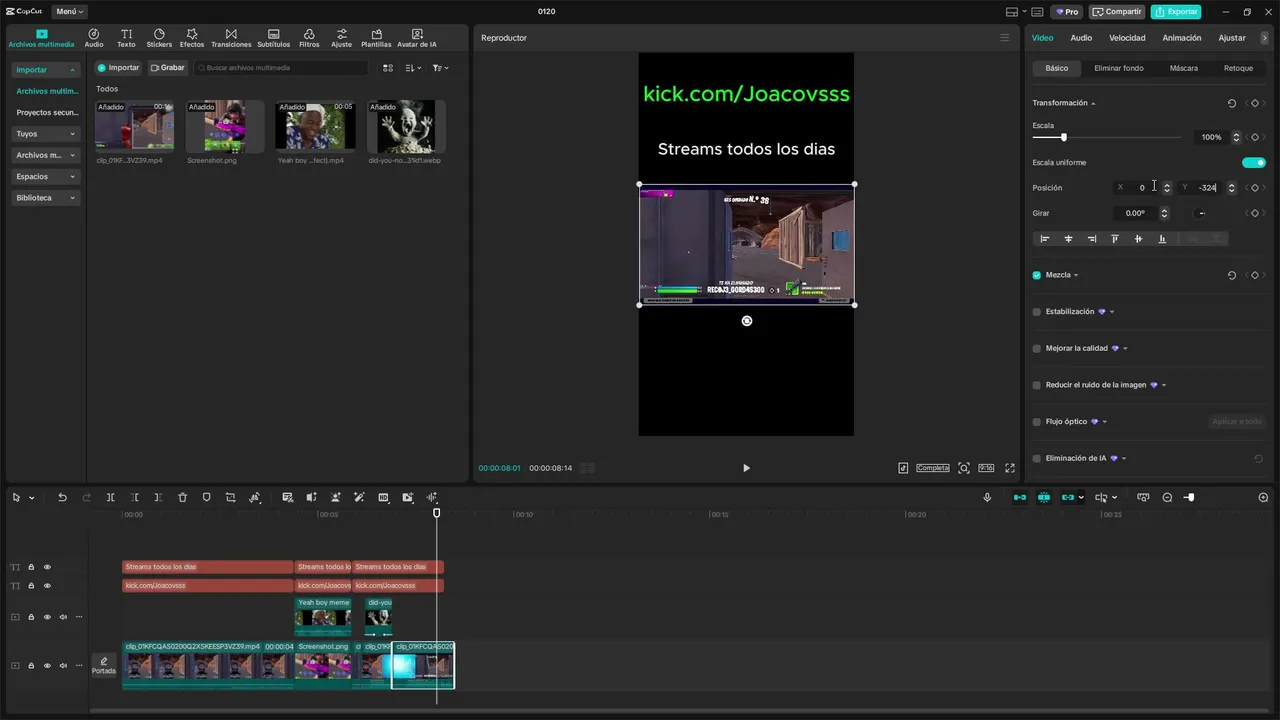Enable the Estabilización checkbox
The height and width of the screenshot is (720, 1280).
pos(1036,312)
